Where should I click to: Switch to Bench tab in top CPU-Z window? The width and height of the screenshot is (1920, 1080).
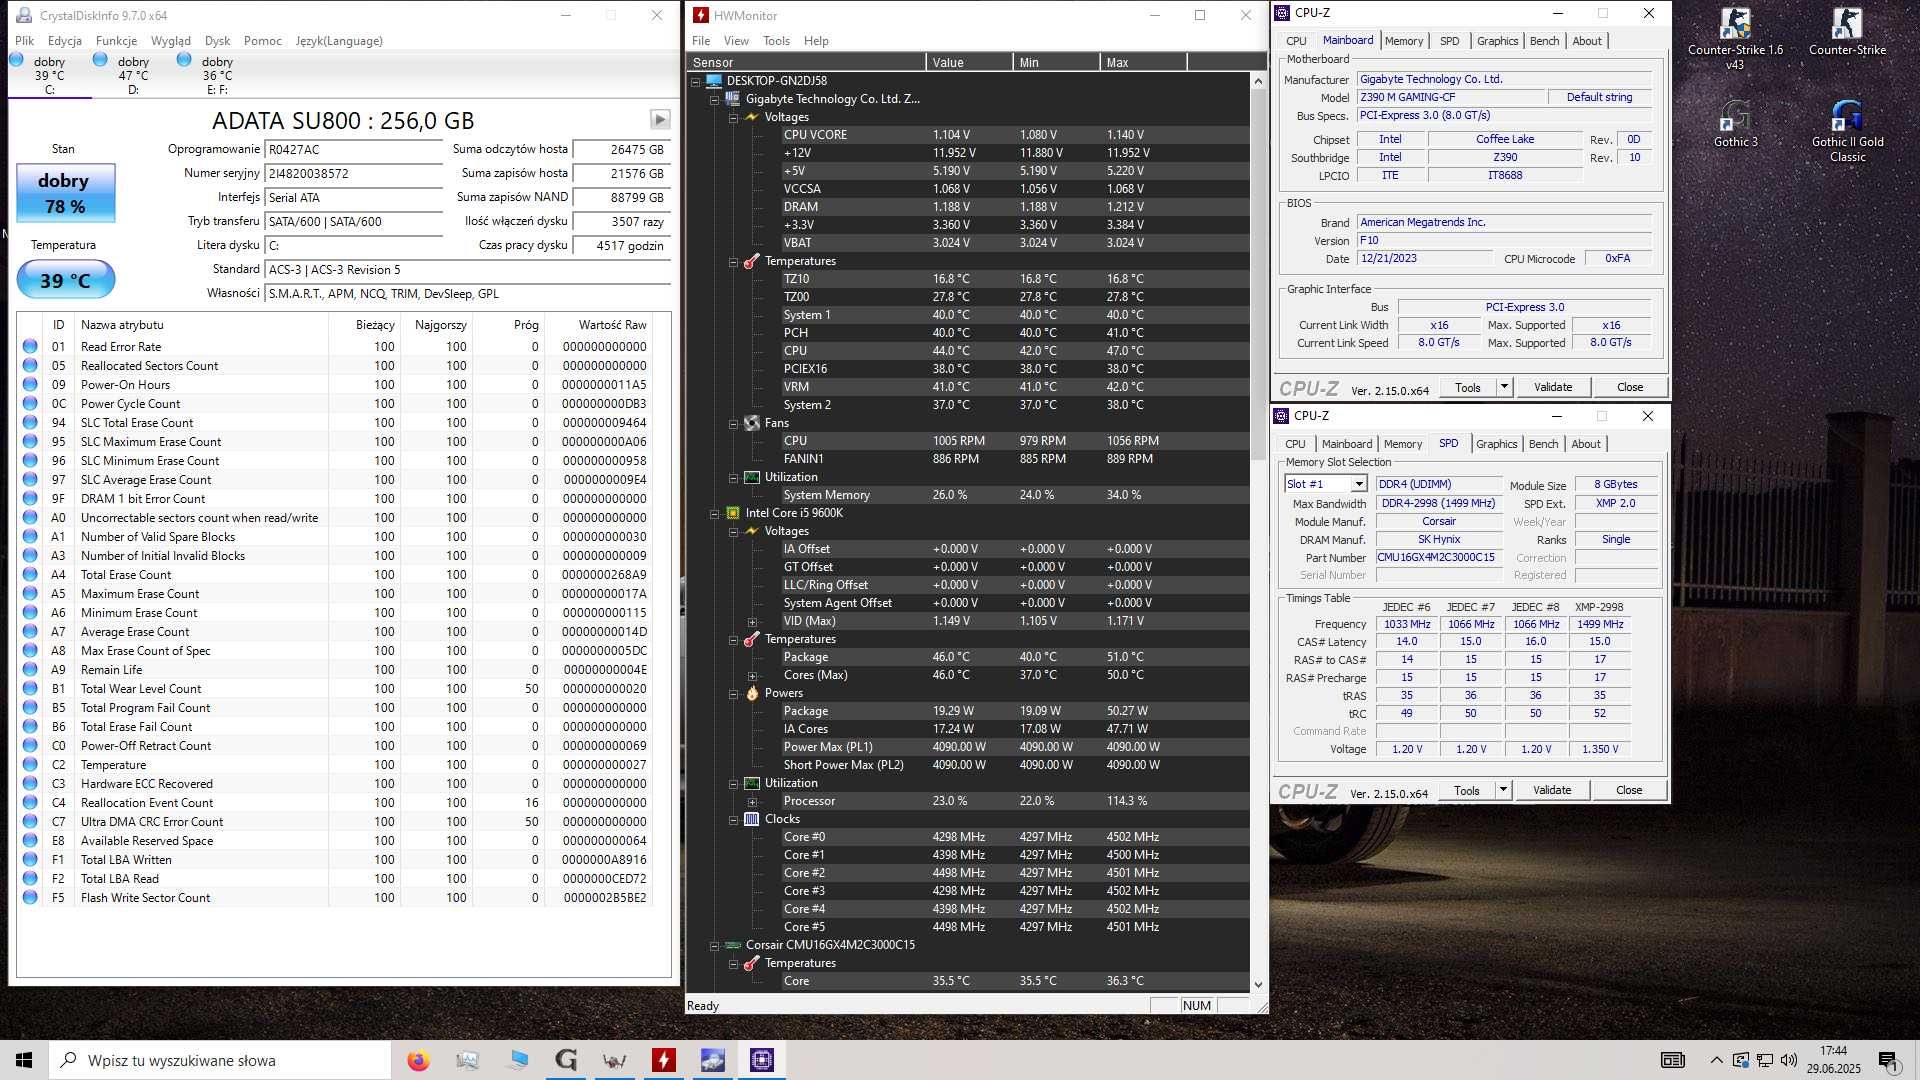coord(1544,41)
